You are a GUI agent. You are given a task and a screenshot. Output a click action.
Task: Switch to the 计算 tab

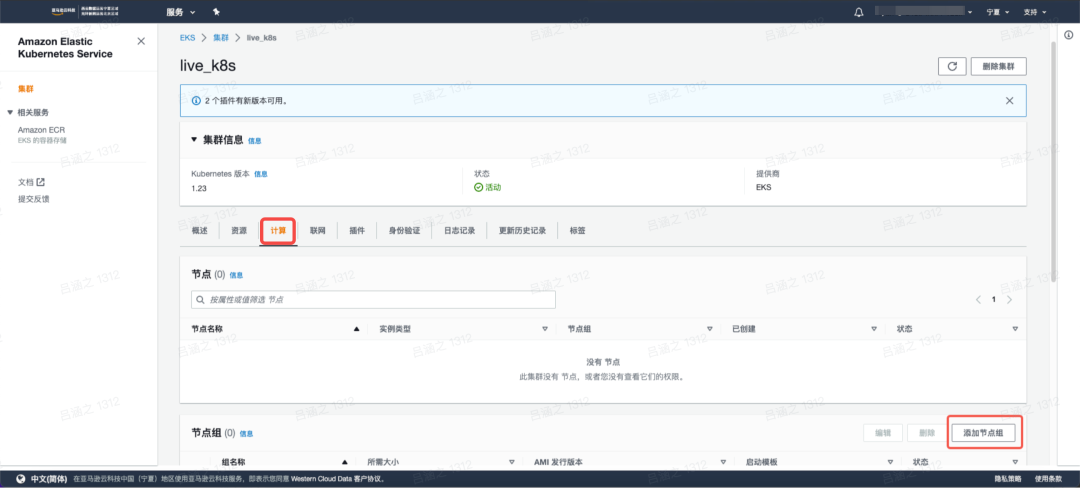click(278, 231)
